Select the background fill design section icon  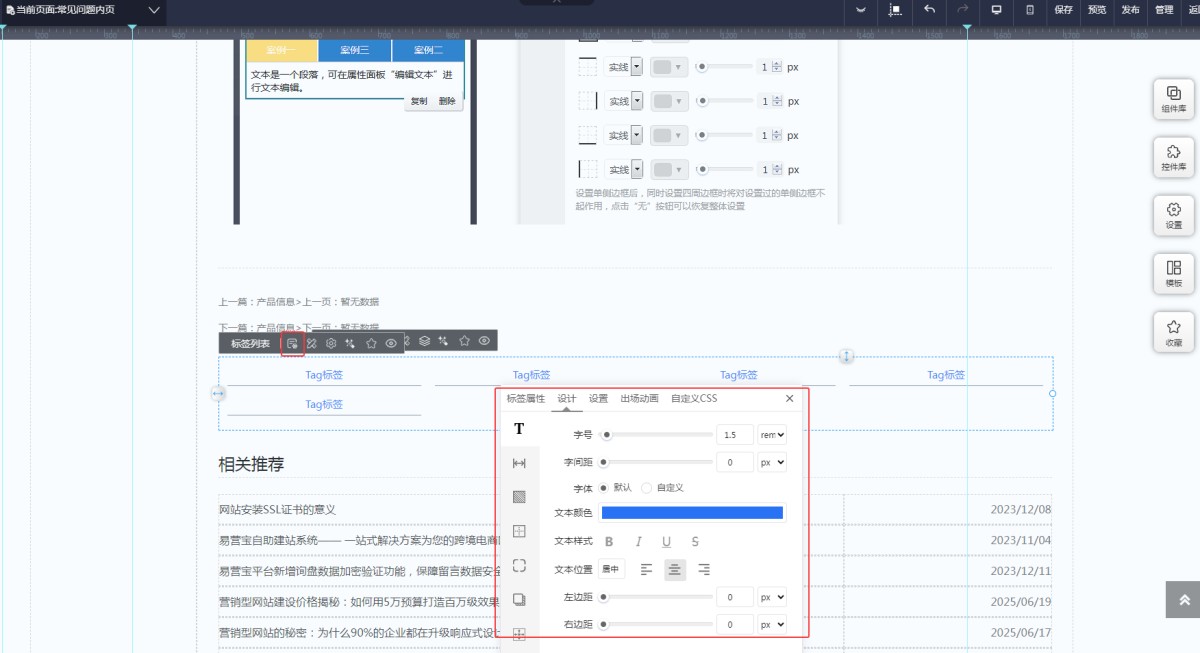519,497
